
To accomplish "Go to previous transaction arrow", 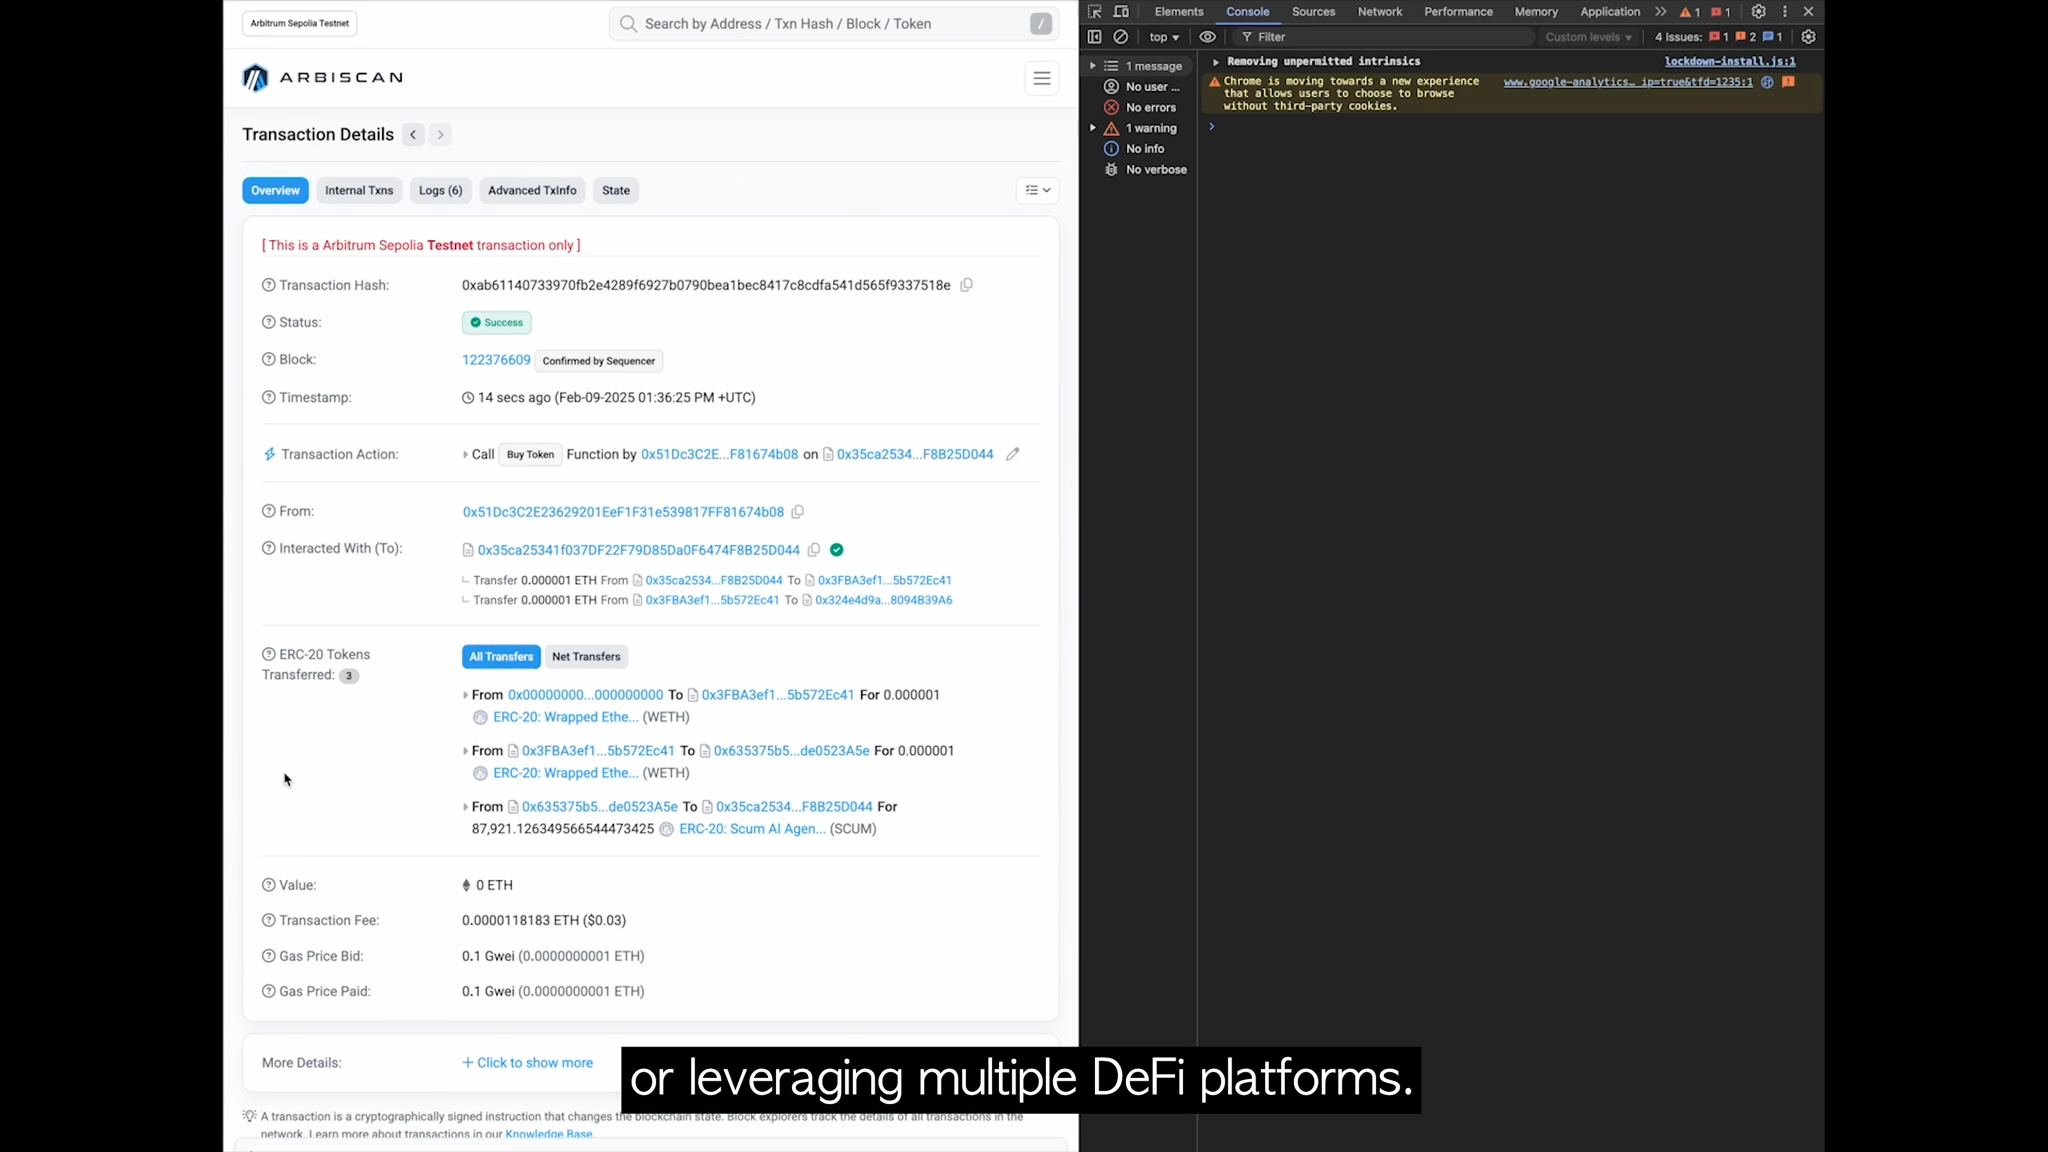I will (413, 134).
